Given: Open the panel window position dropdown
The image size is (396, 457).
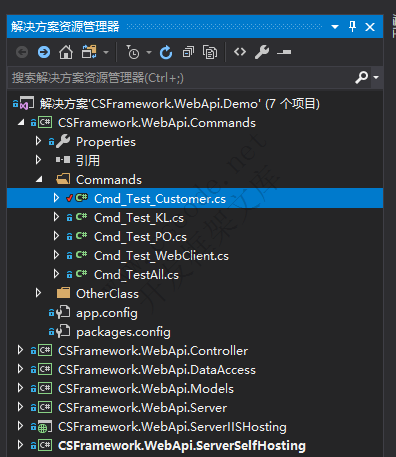Looking at the screenshot, I should point(335,27).
